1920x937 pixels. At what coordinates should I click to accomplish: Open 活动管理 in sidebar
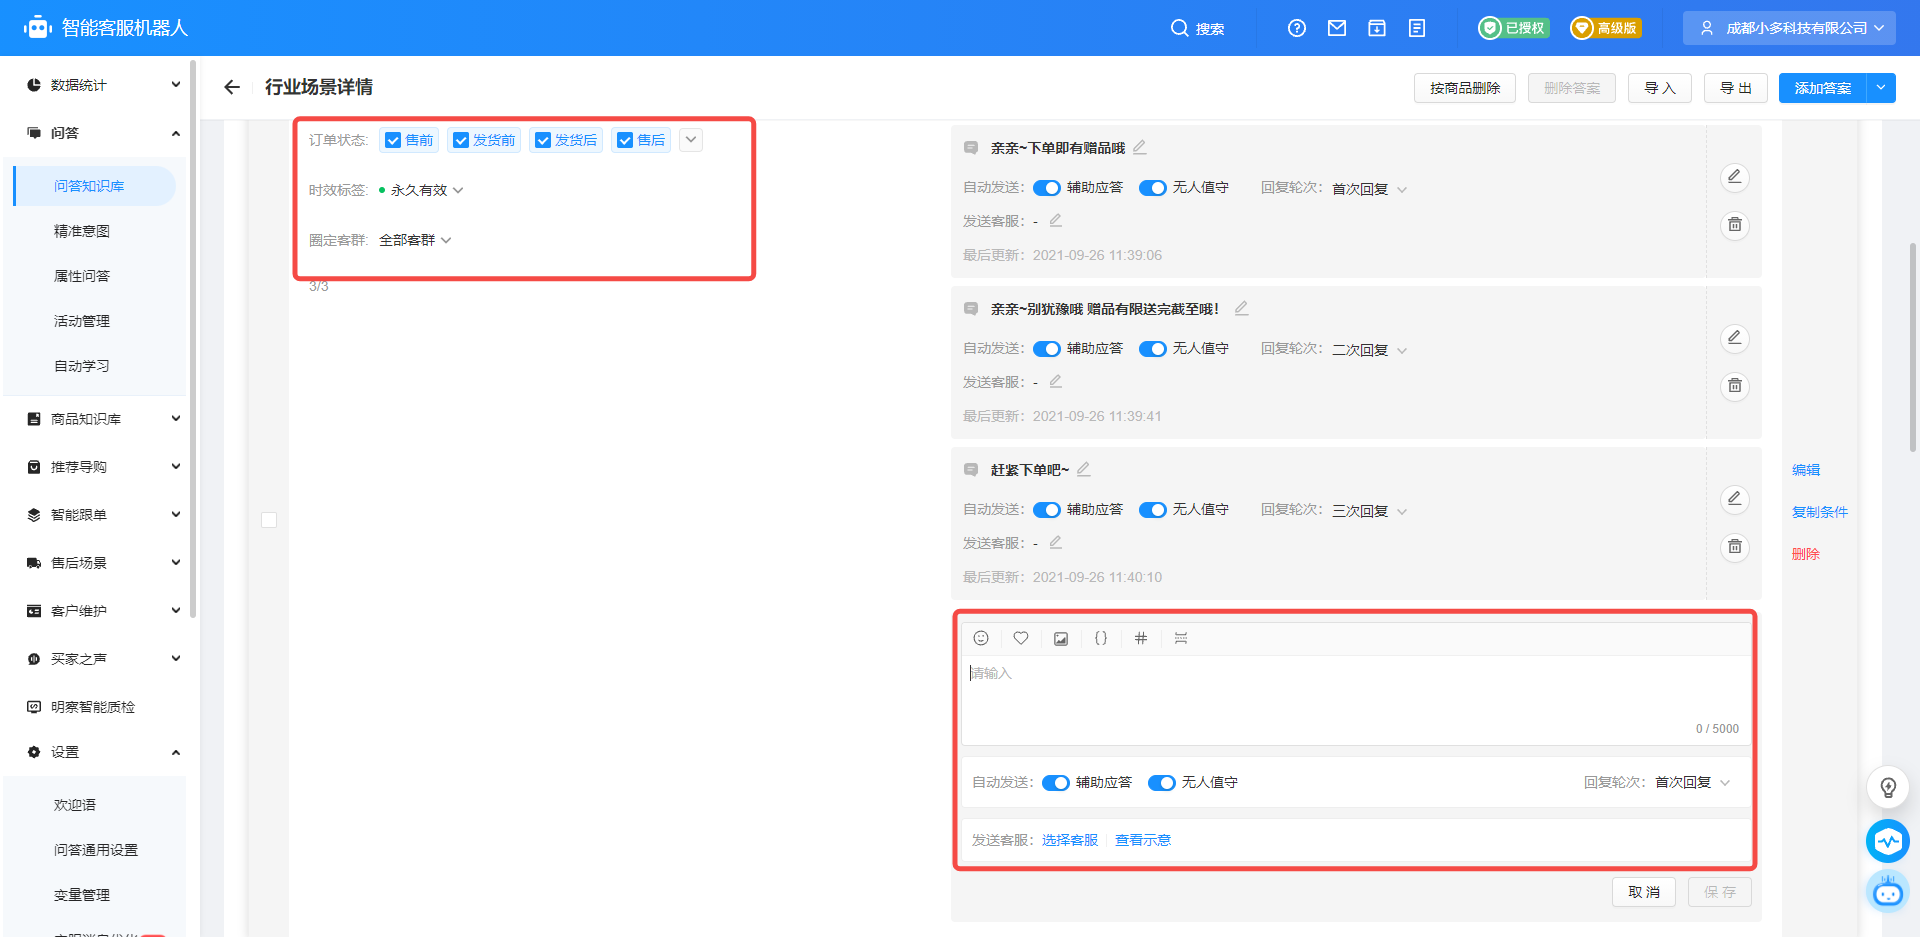tap(82, 321)
